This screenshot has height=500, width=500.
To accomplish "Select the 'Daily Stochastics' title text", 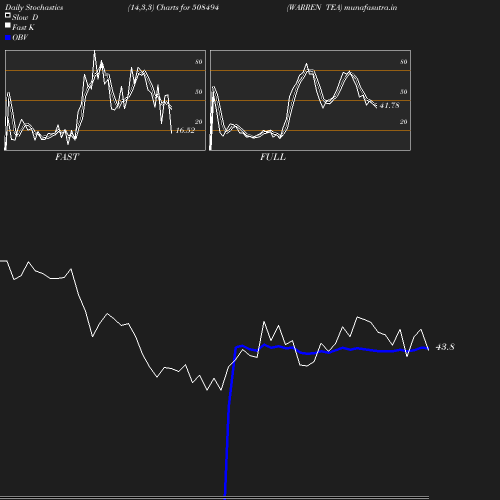I will click(x=34, y=8).
